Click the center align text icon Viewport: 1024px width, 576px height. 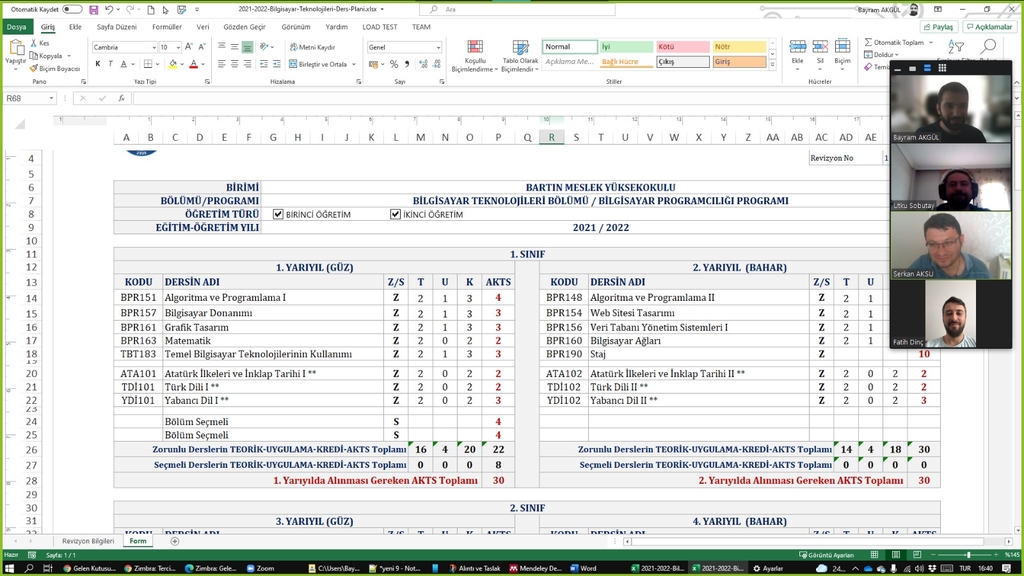[x=235, y=64]
